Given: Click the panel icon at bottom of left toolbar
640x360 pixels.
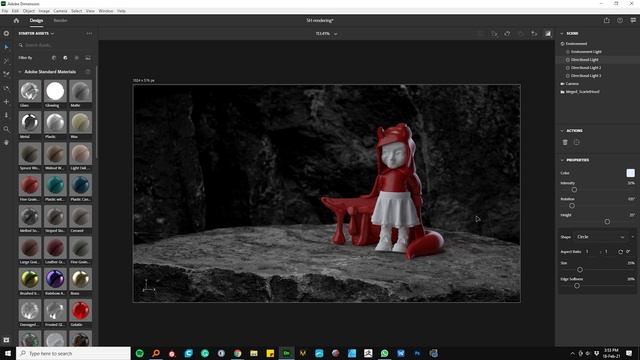Looking at the screenshot, I should 6,340.
